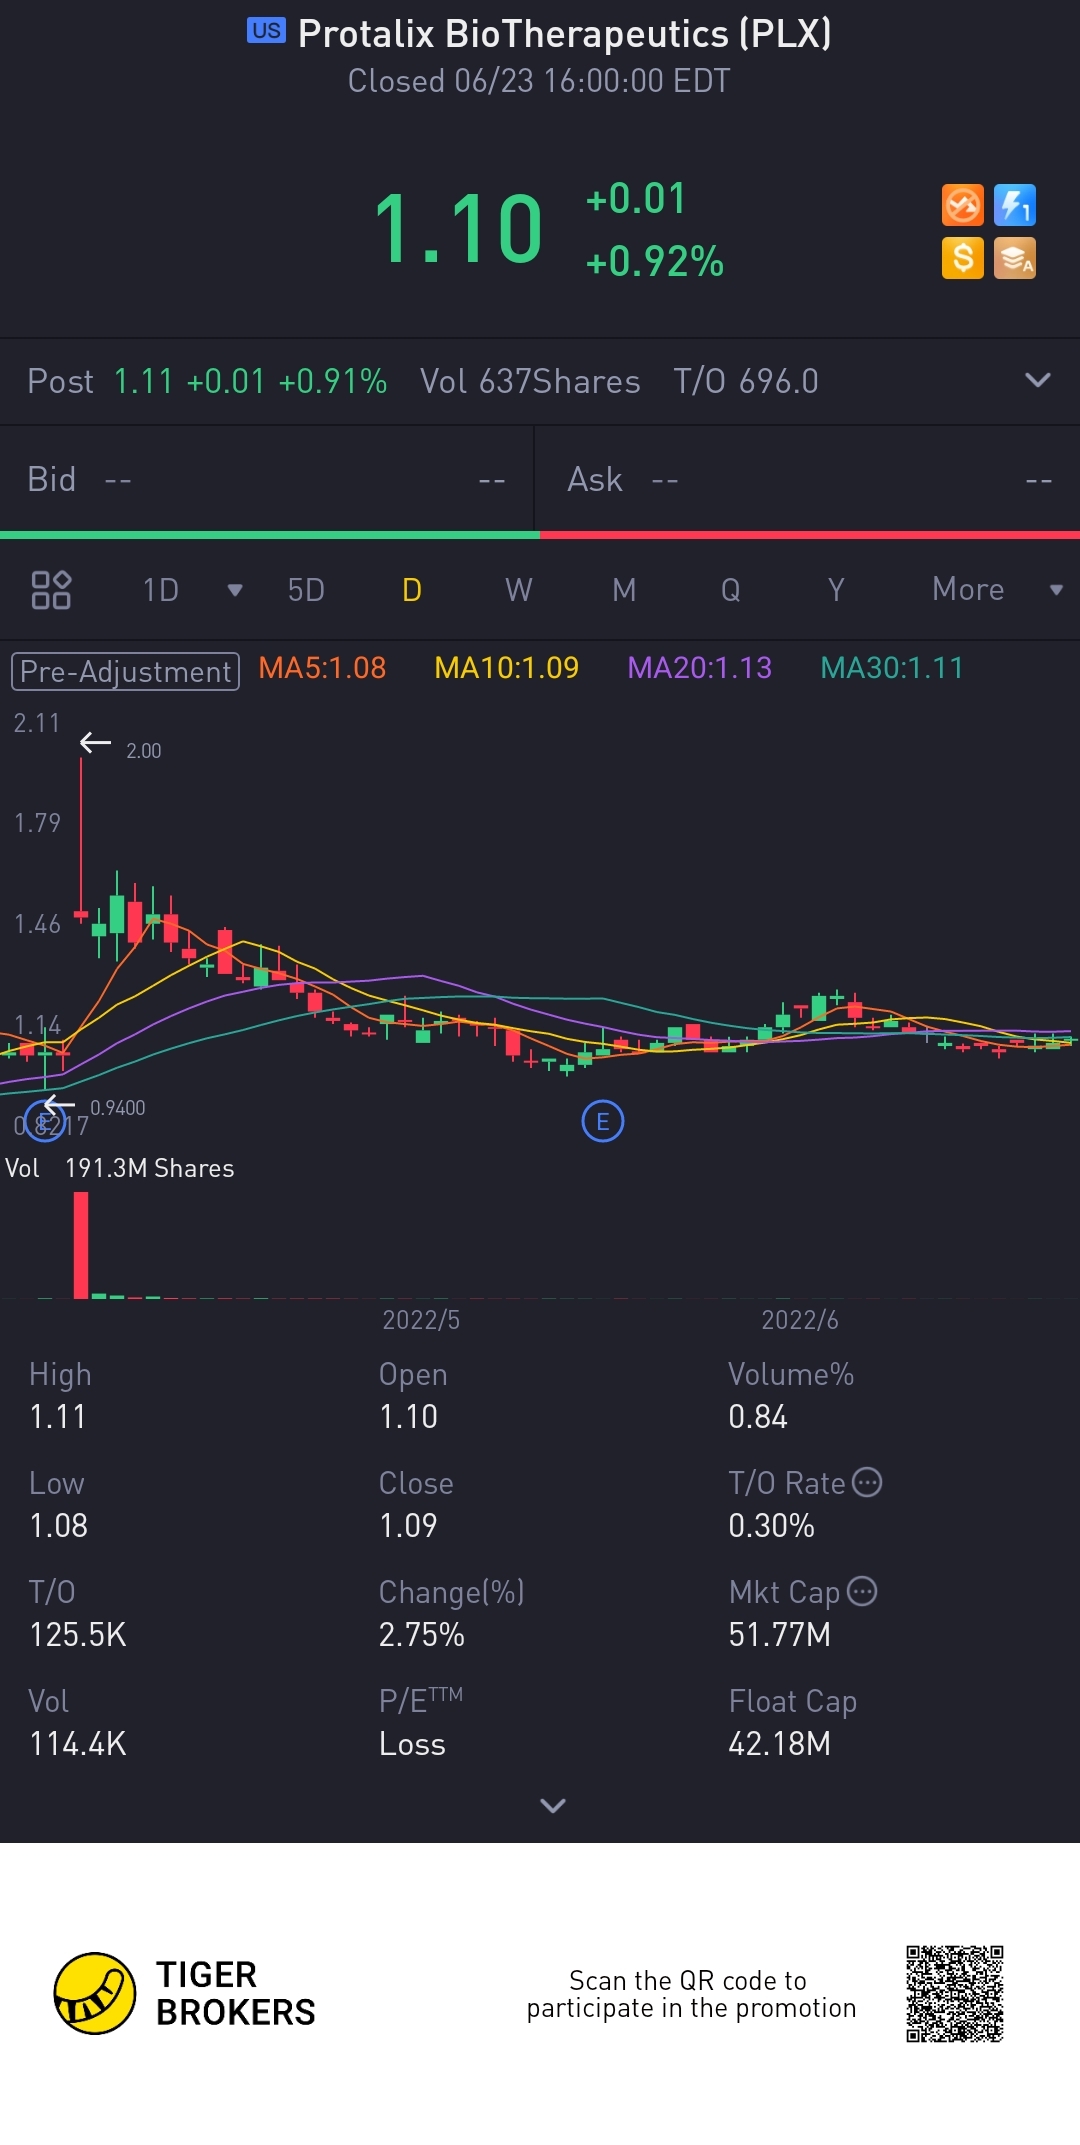This screenshot has height=2145, width=1080.
Task: Toggle the Pre-Adjustment price setting
Action: click(x=125, y=671)
